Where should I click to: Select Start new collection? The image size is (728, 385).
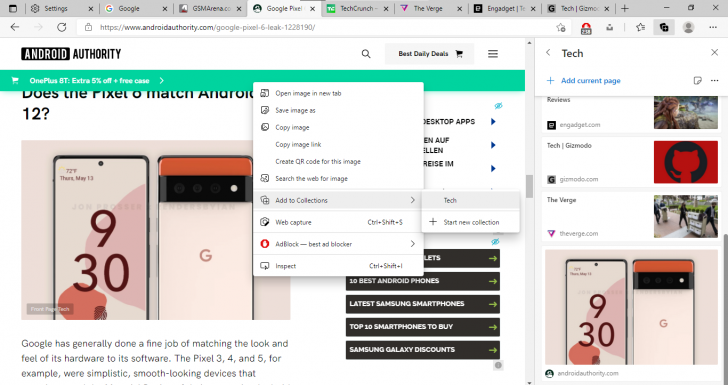pyautogui.click(x=470, y=222)
